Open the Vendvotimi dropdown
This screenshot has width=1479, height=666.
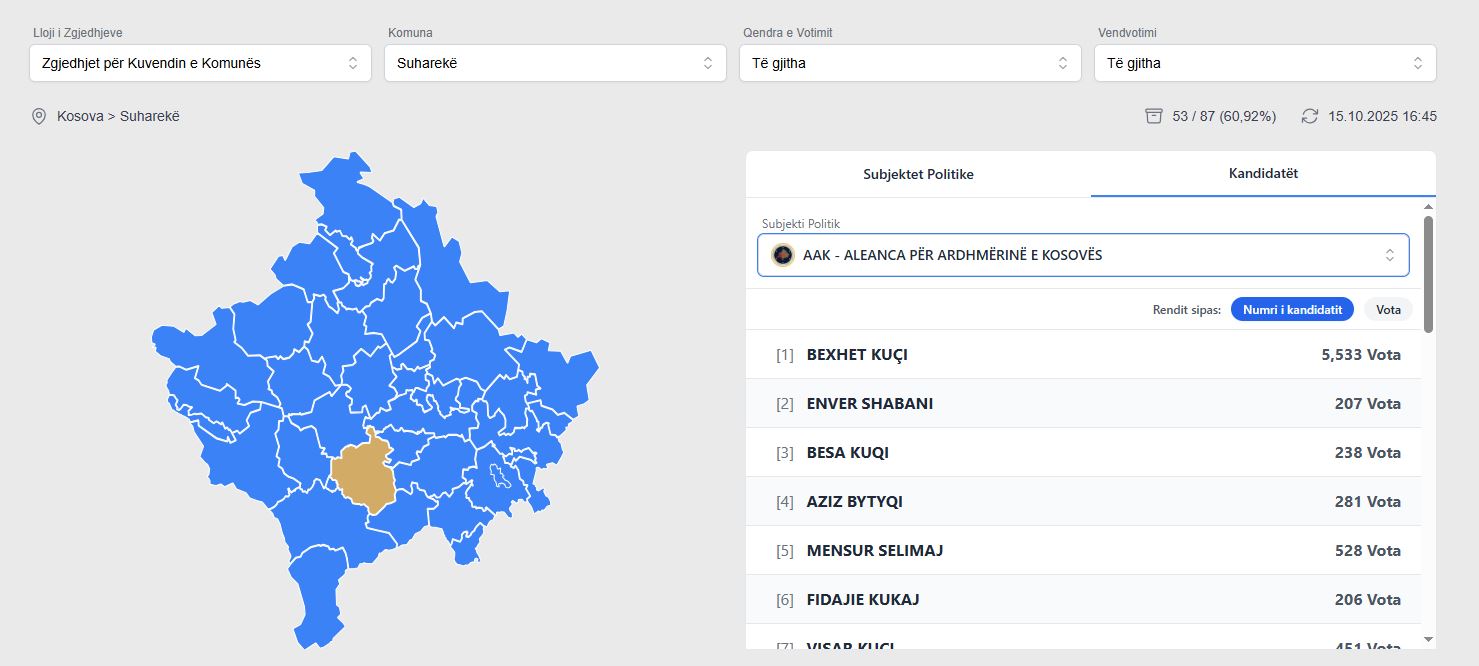point(1265,63)
